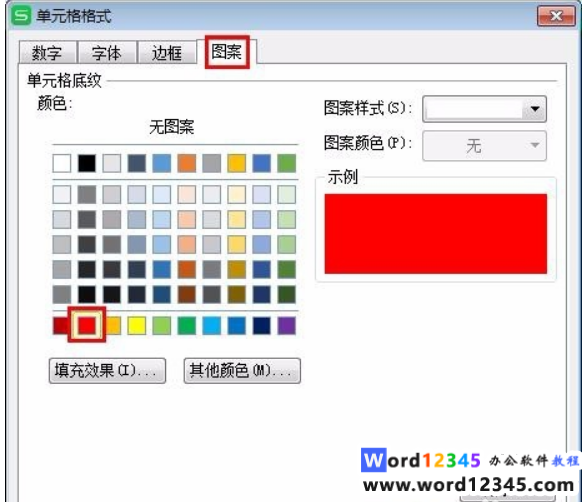Image resolution: width=584 pixels, height=502 pixels.
Task: Switch to the 边框 tab
Action: point(167,53)
